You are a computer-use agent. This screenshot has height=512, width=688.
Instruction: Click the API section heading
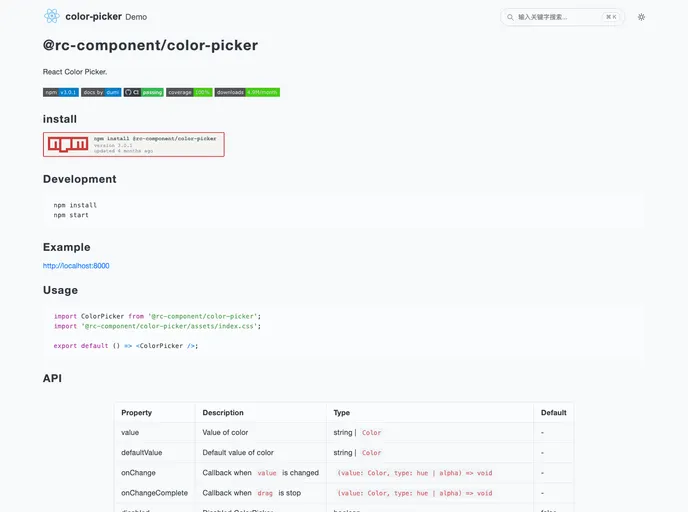(52, 378)
